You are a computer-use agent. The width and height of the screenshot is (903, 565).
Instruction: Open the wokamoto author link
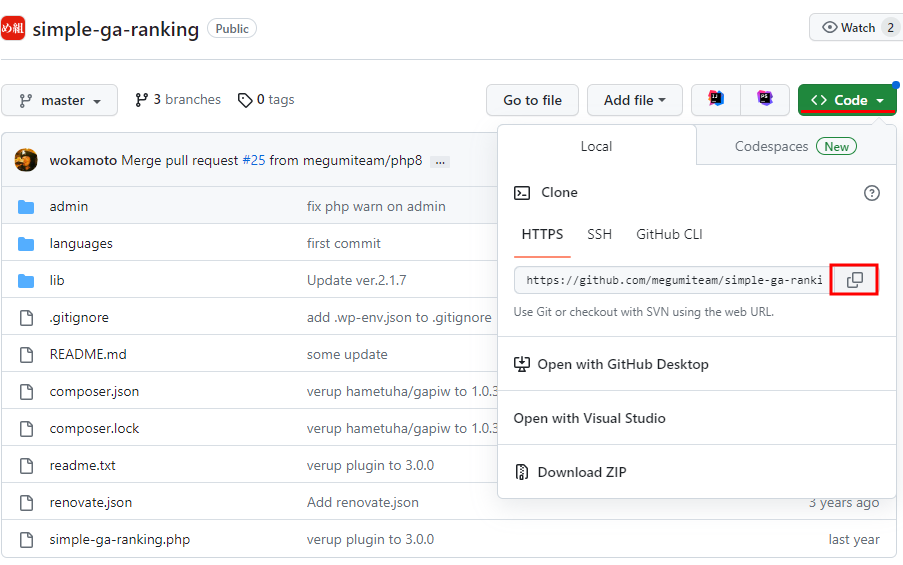tap(83, 160)
